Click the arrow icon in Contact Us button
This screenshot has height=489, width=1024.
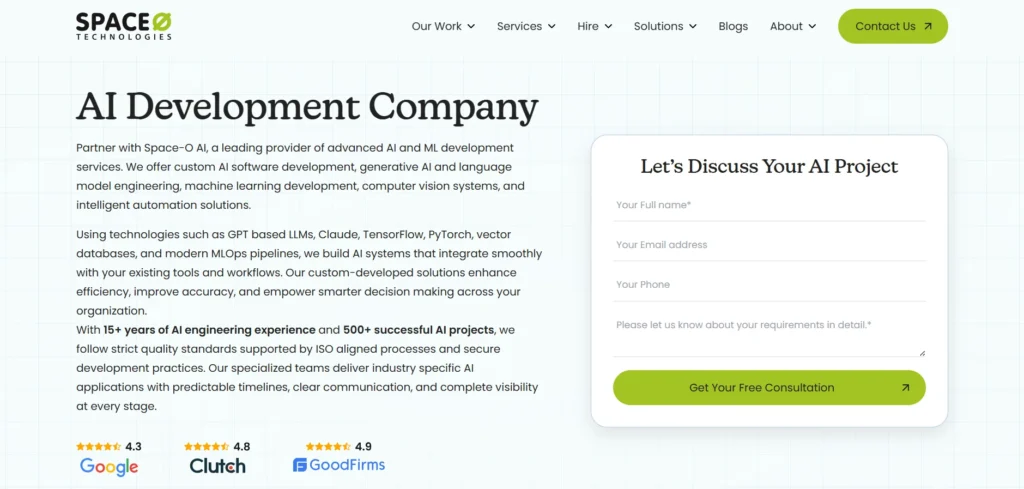tap(928, 27)
